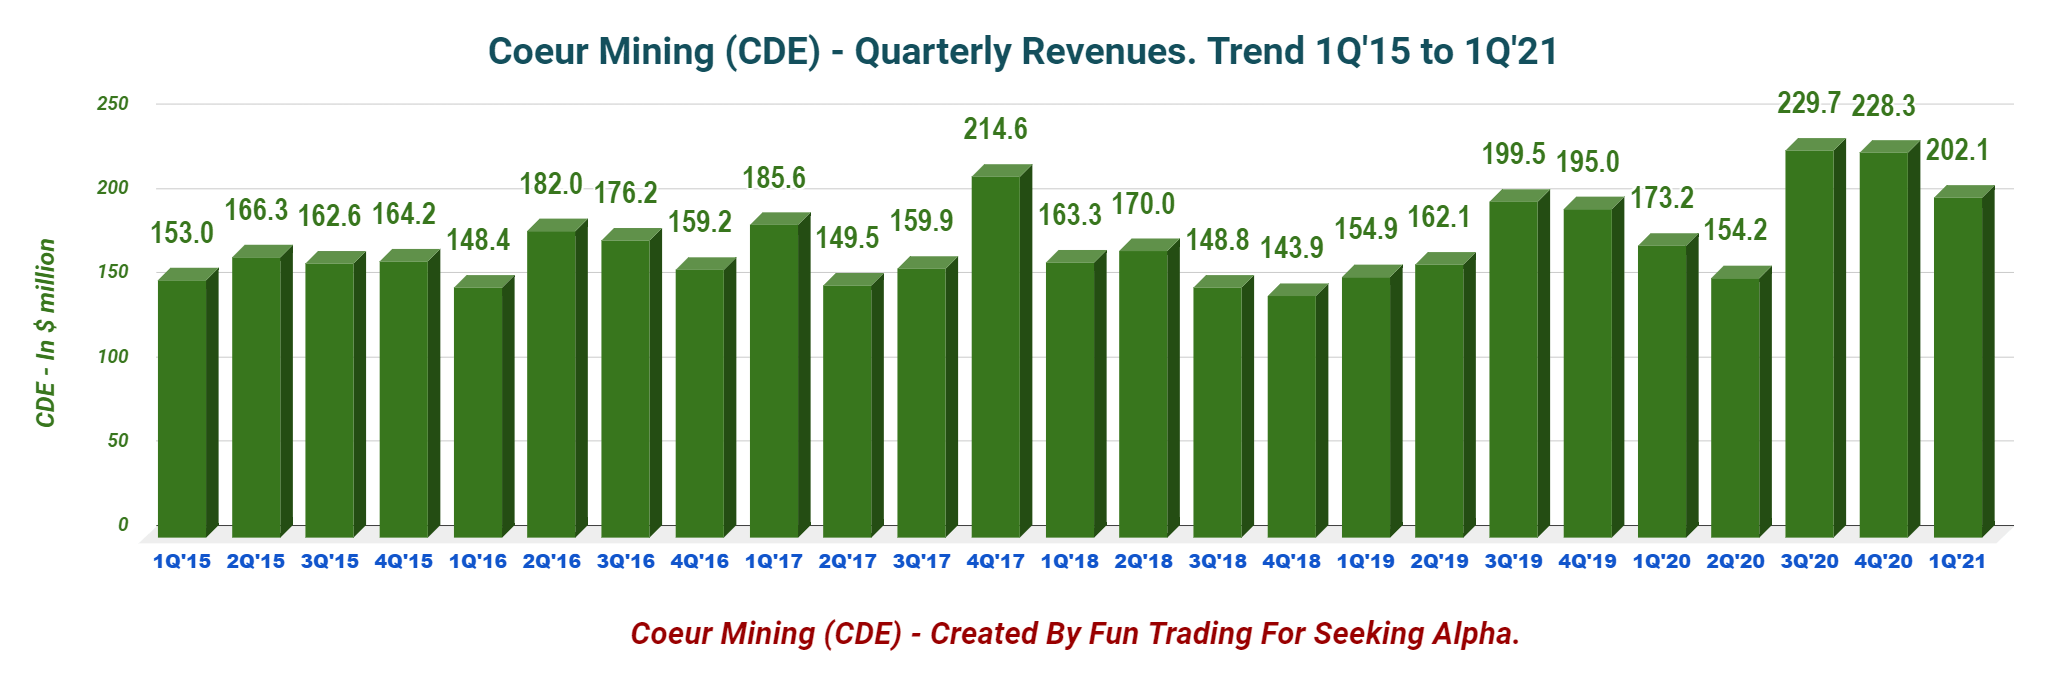2048x684 pixels.
Task: Click the x-axis label 4Q'18
Action: pos(1292,562)
